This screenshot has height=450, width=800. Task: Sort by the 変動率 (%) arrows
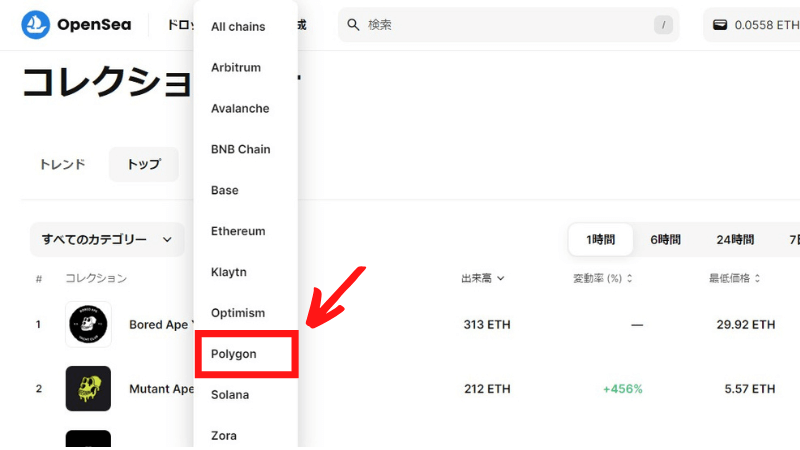[x=630, y=278]
